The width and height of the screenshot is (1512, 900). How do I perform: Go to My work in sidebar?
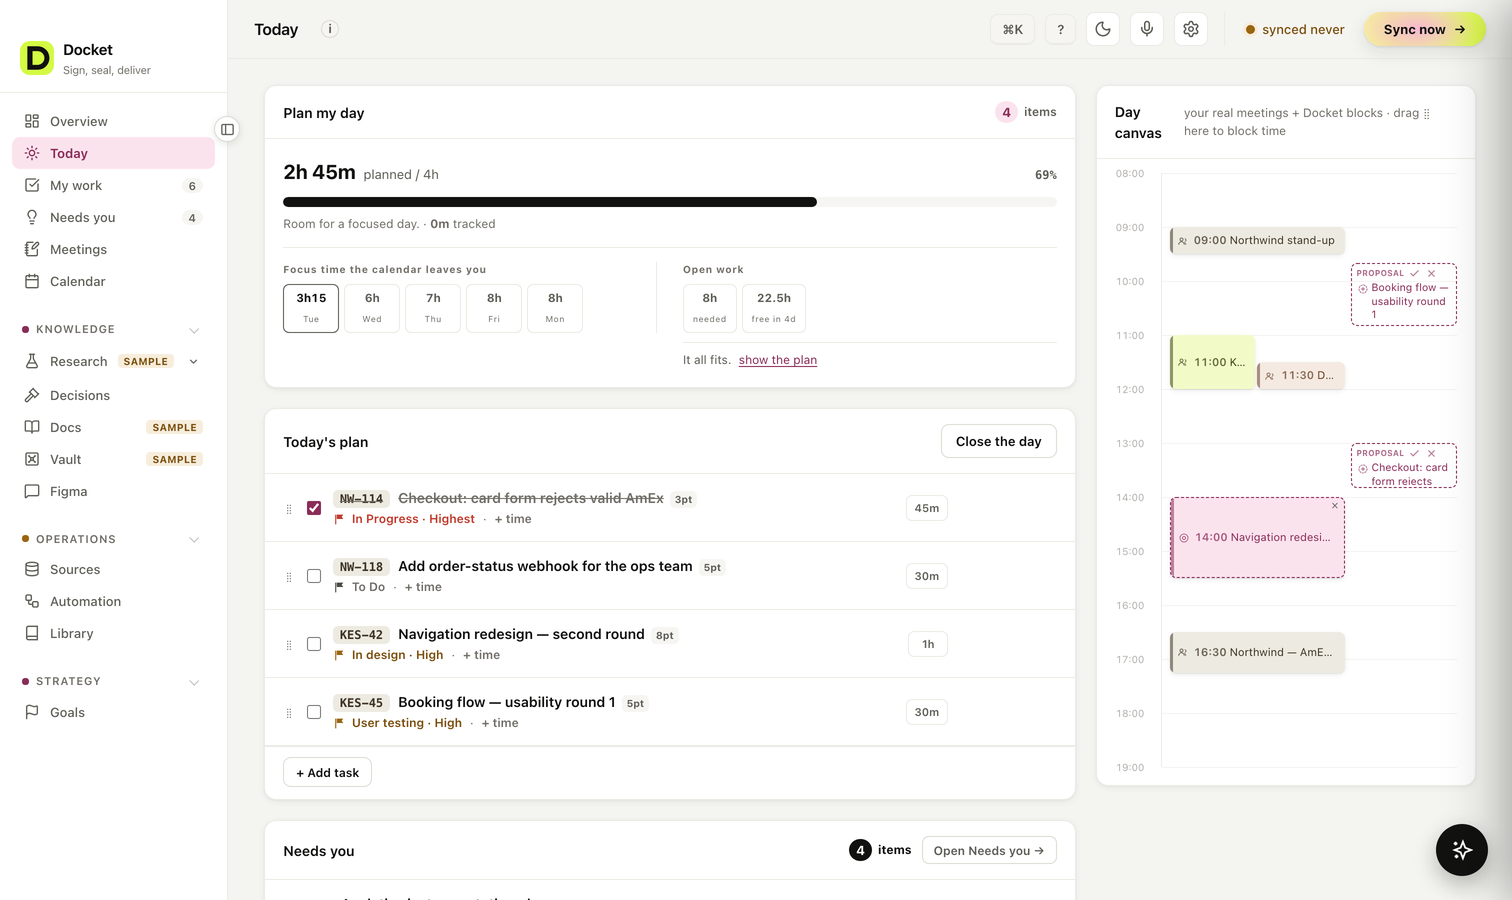pos(113,185)
